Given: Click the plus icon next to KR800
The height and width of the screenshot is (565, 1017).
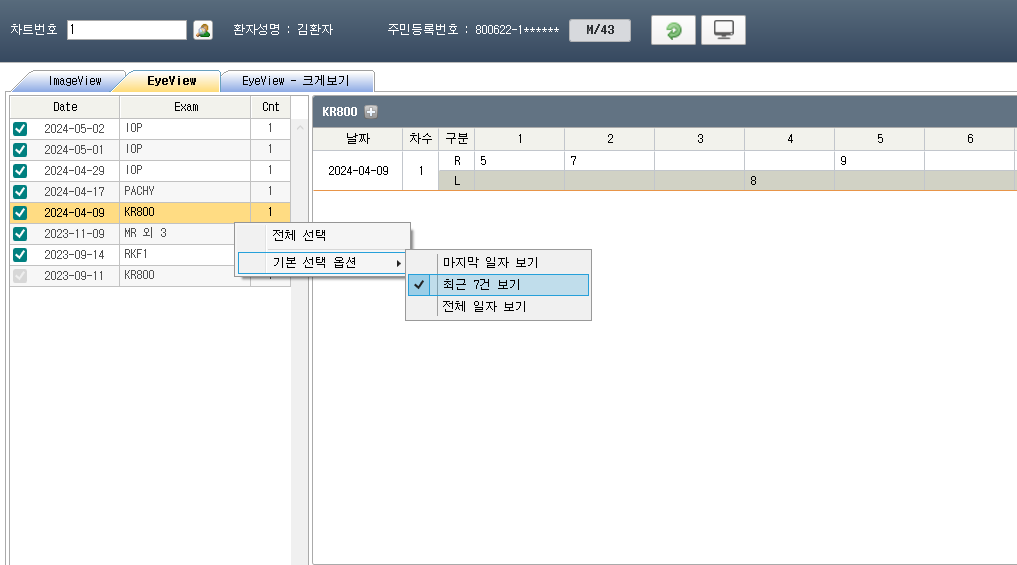Looking at the screenshot, I should 371,112.
